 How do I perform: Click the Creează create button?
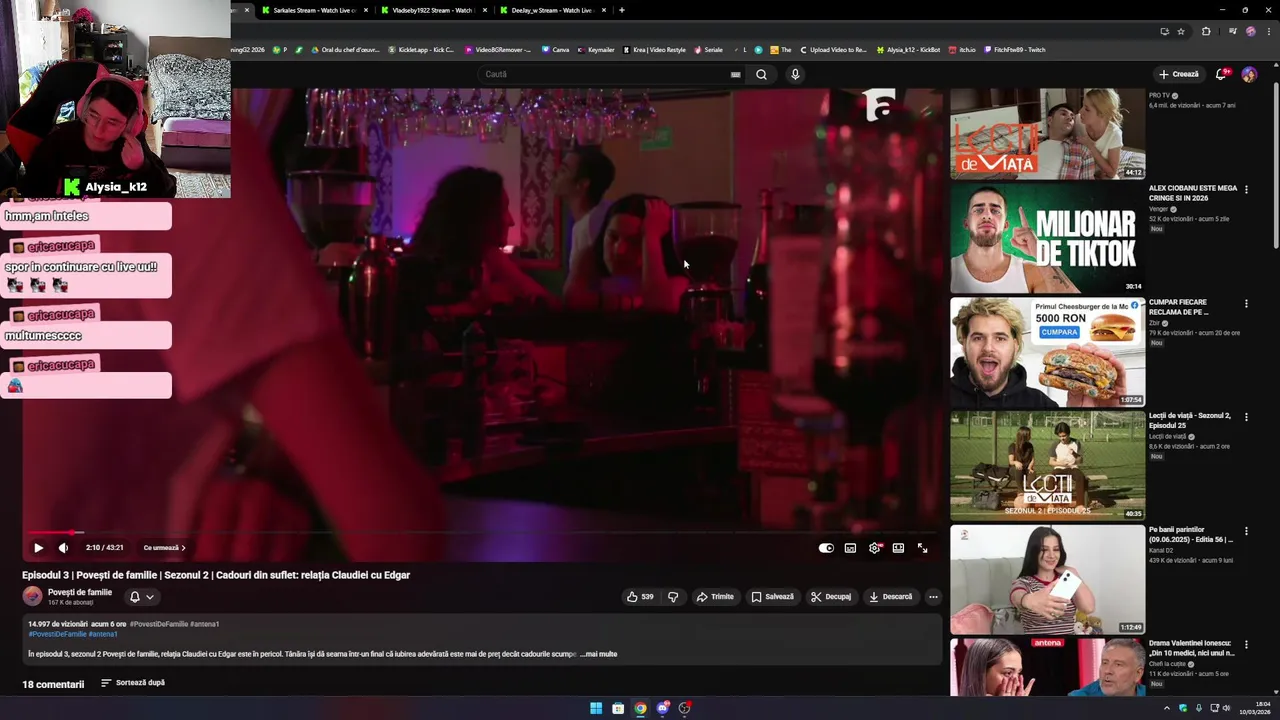click(1178, 74)
